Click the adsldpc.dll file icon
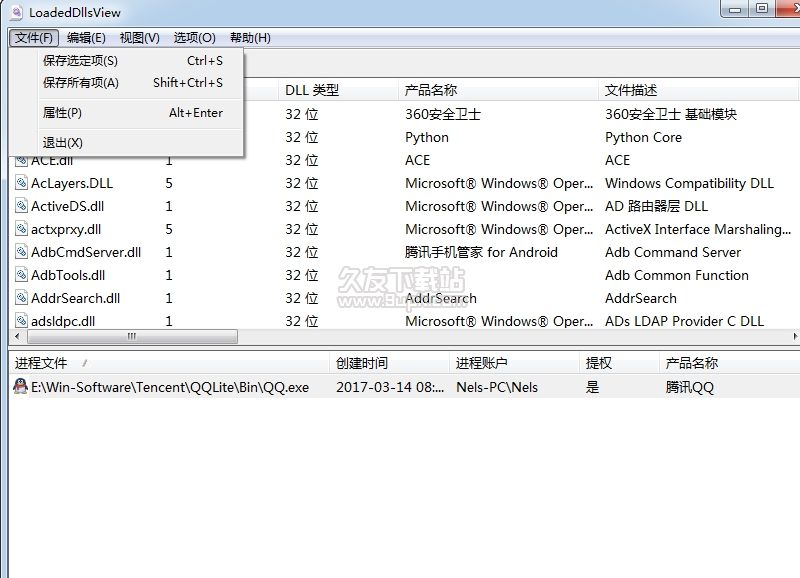Viewport: 800px width, 578px height. [x=21, y=320]
